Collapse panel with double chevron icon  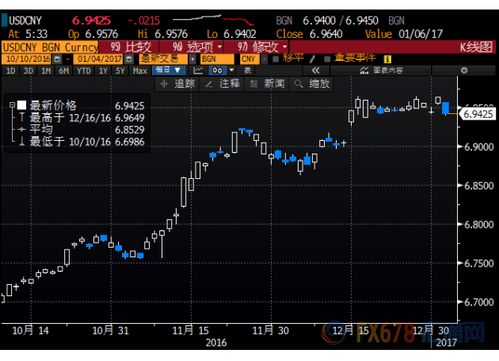pos(315,70)
